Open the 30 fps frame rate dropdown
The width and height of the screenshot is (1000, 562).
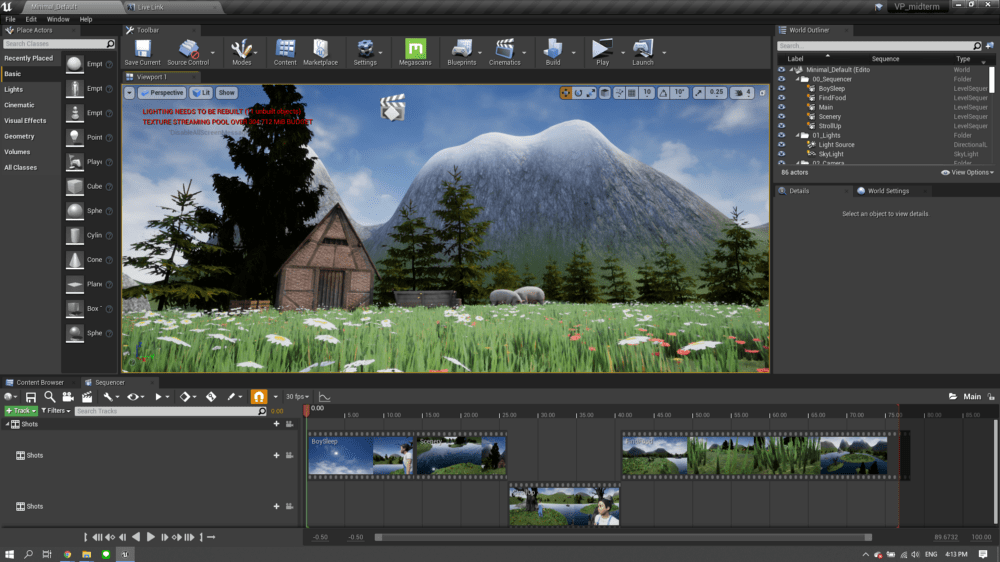click(298, 397)
